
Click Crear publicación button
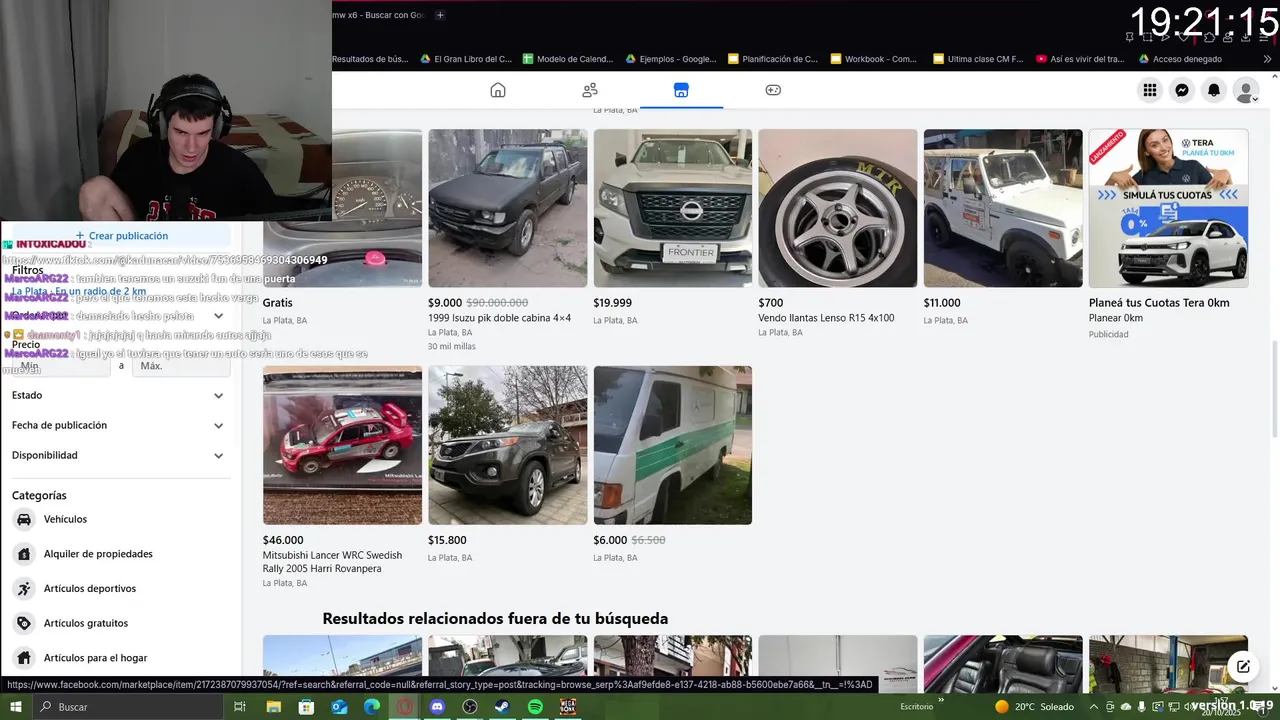click(122, 236)
